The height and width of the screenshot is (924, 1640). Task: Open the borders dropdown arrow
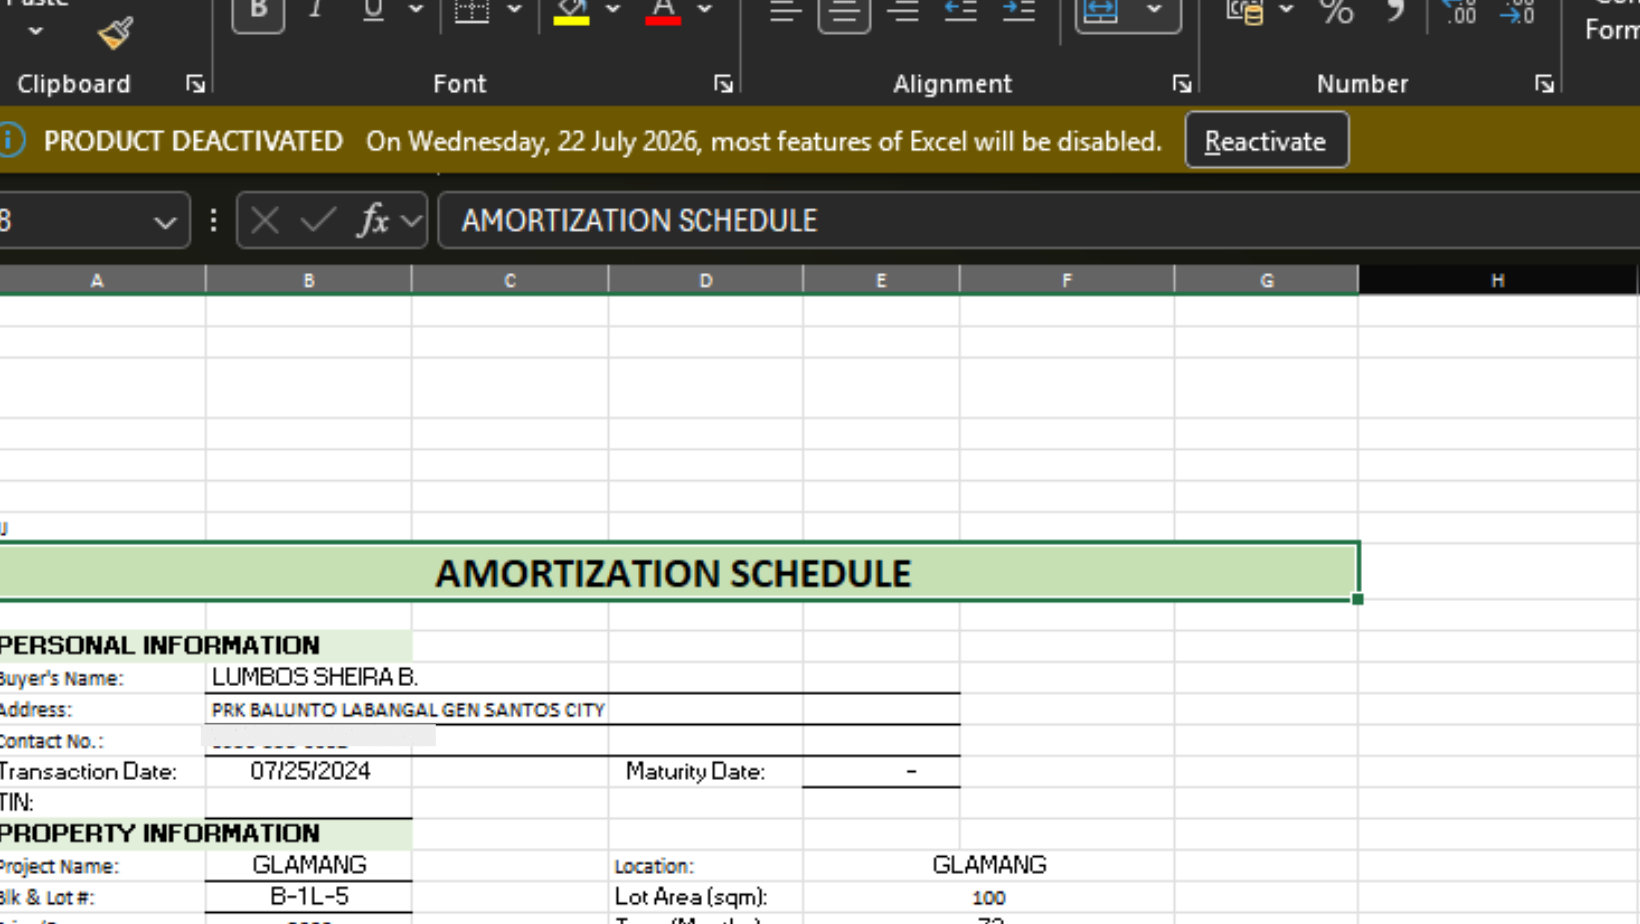click(514, 10)
